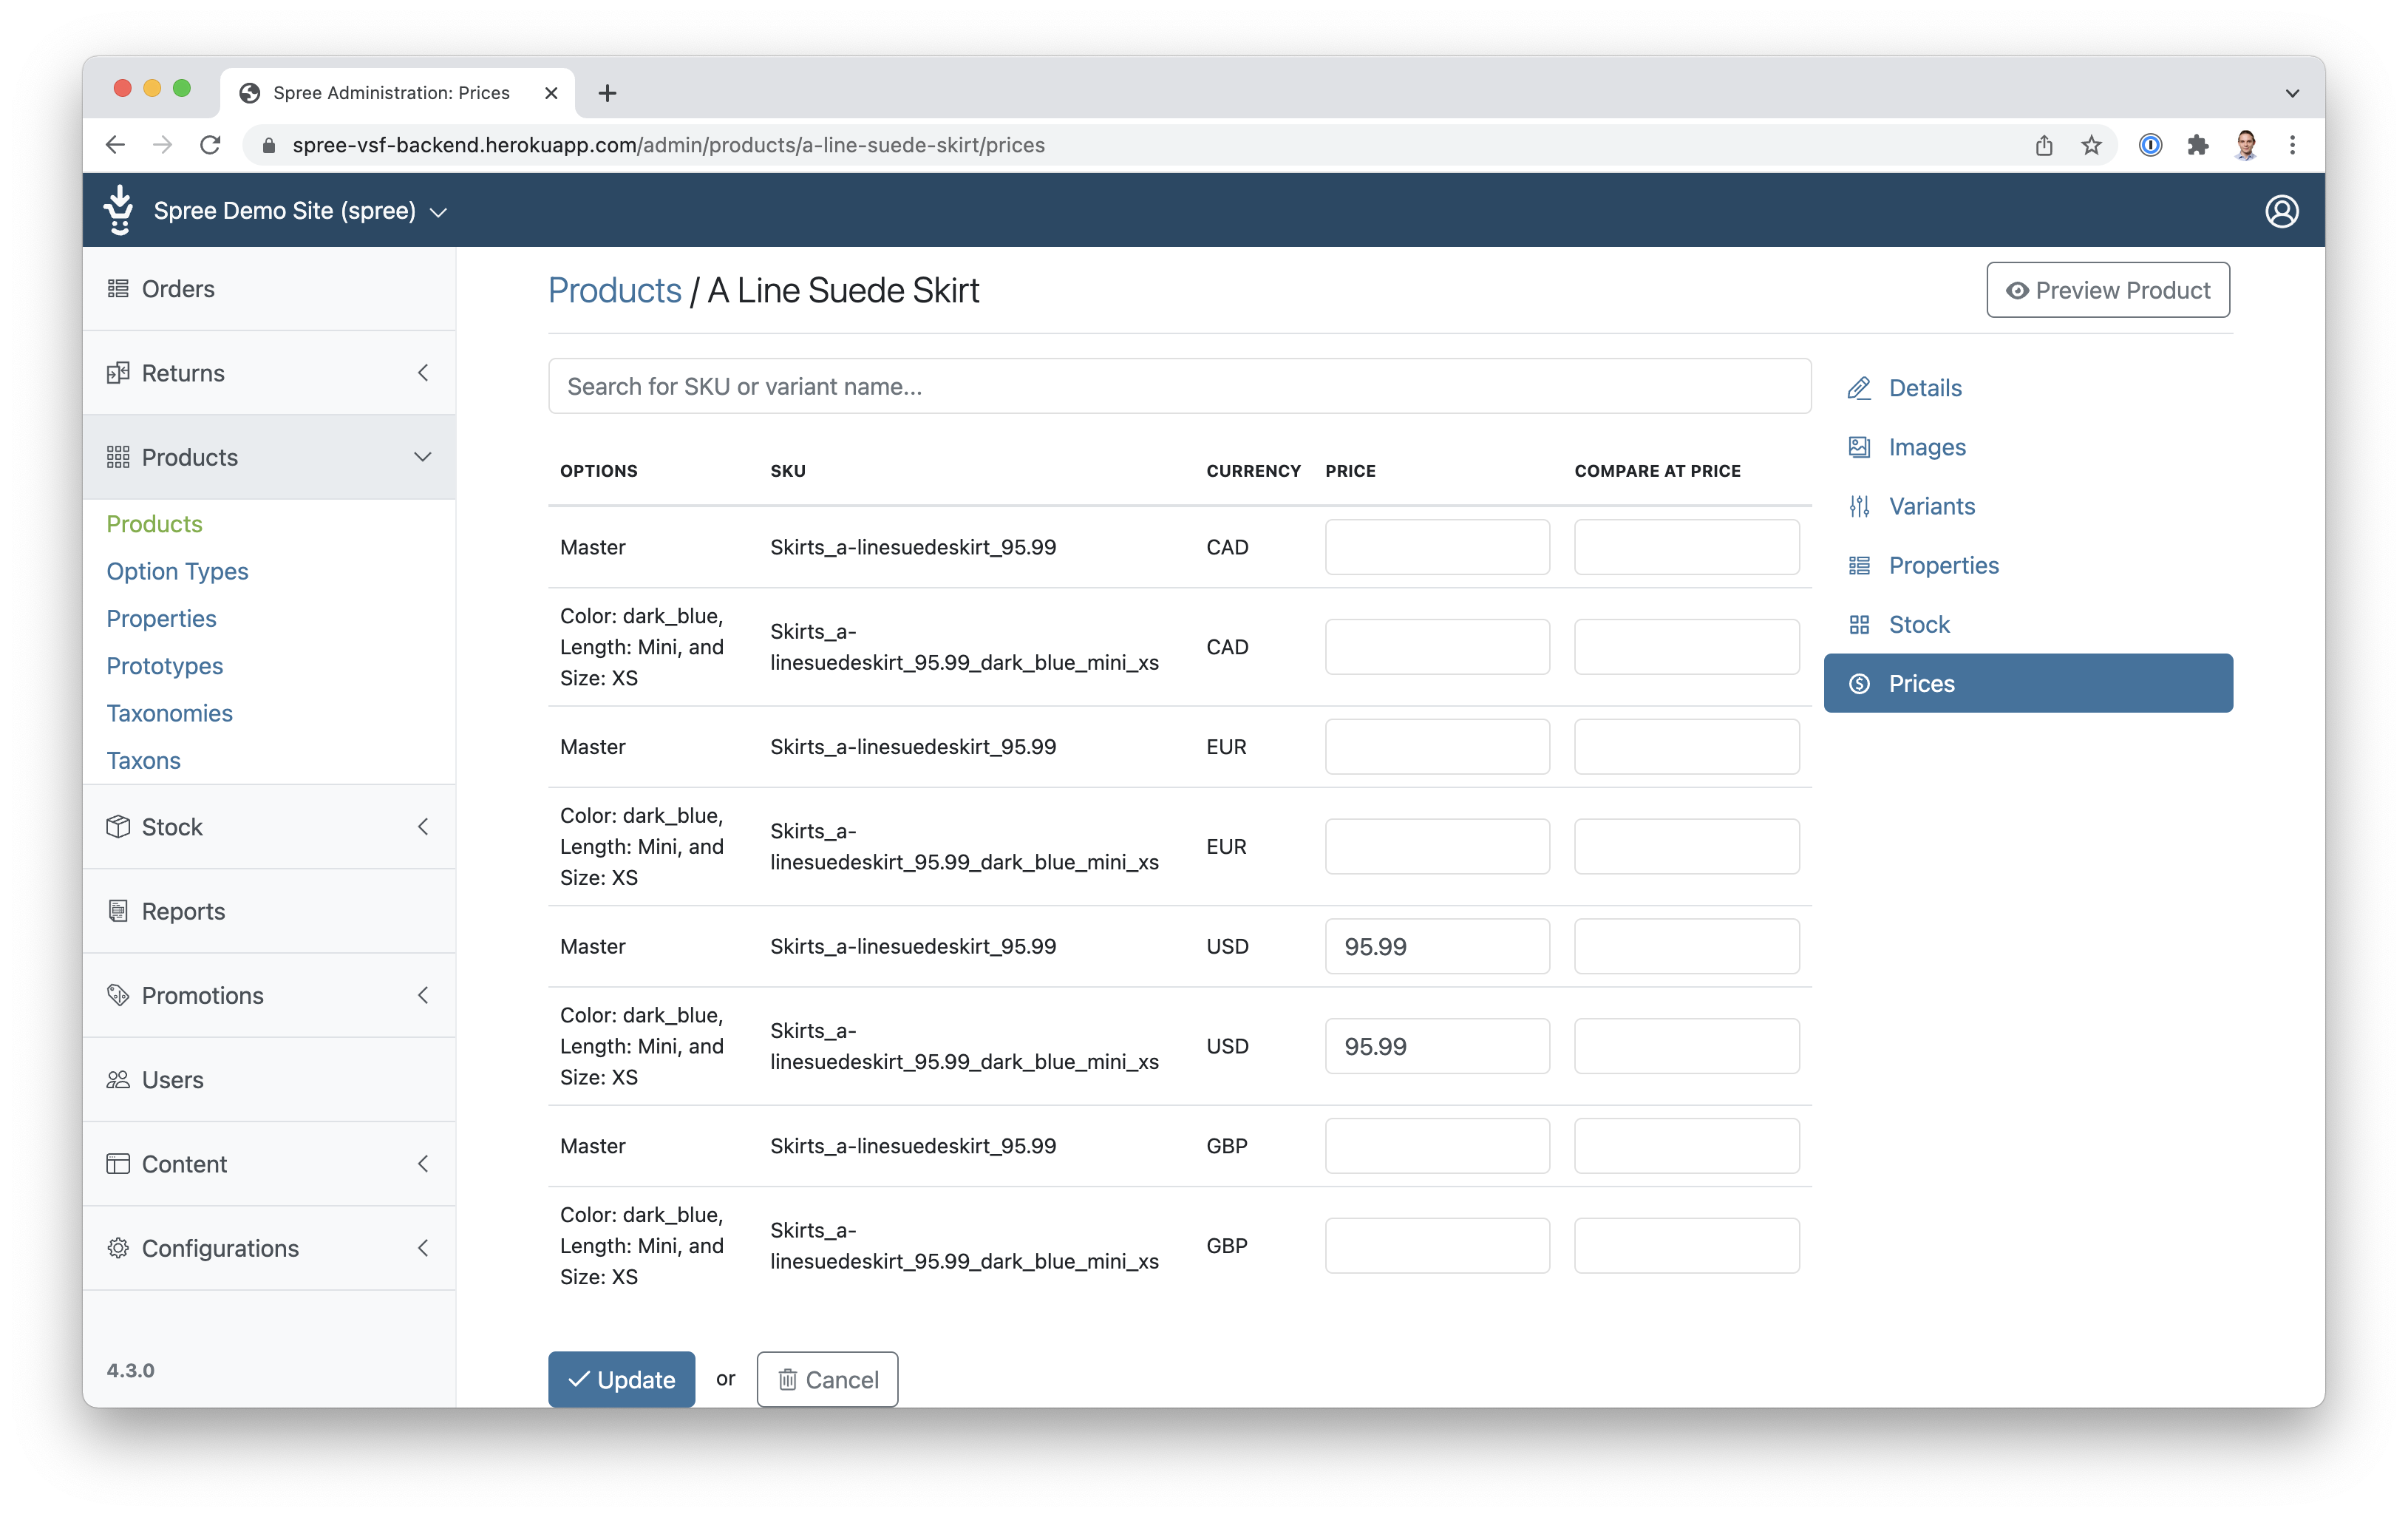
Task: Click the Properties icon in sidebar
Action: pyautogui.click(x=1860, y=565)
